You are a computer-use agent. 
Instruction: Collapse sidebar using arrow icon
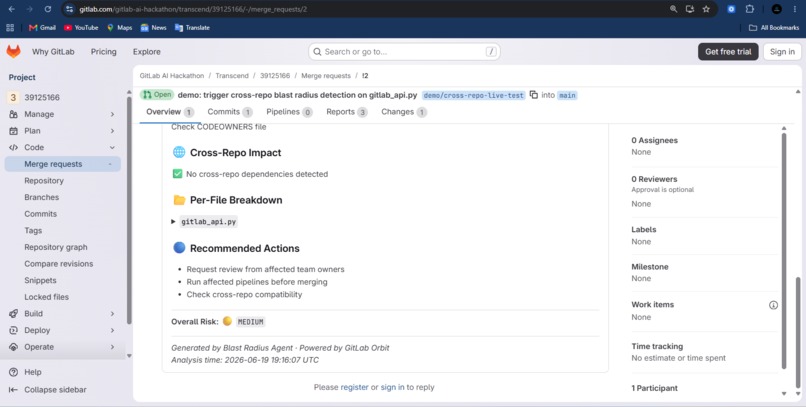(x=14, y=390)
